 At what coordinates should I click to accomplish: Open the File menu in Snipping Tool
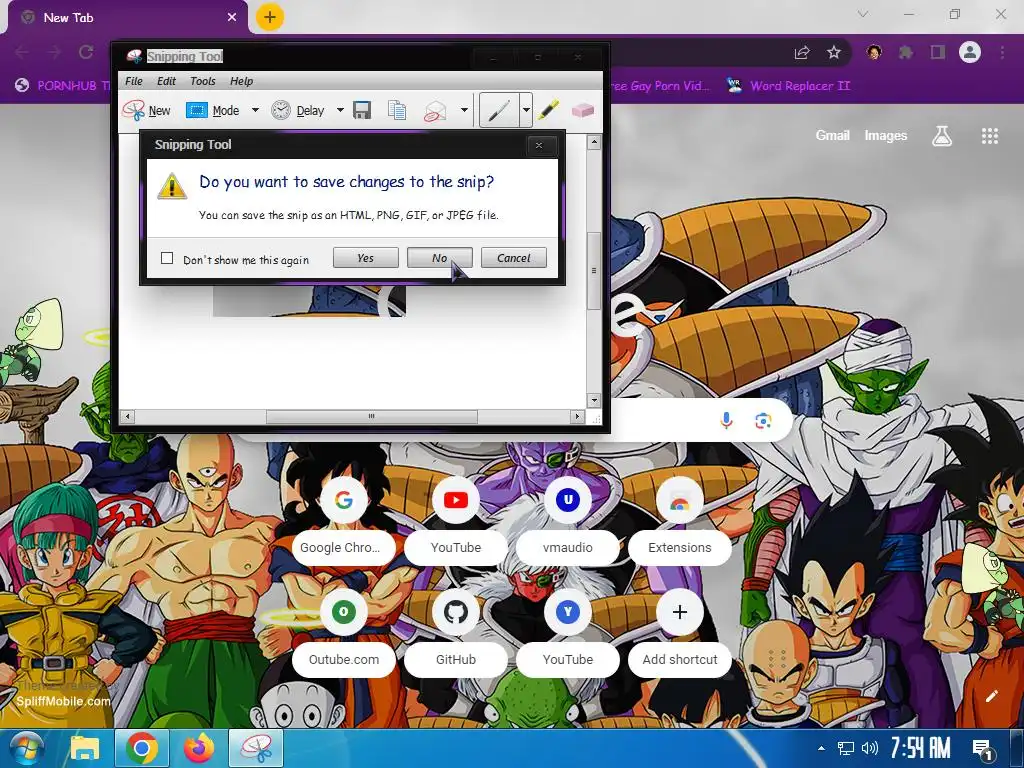[x=134, y=81]
